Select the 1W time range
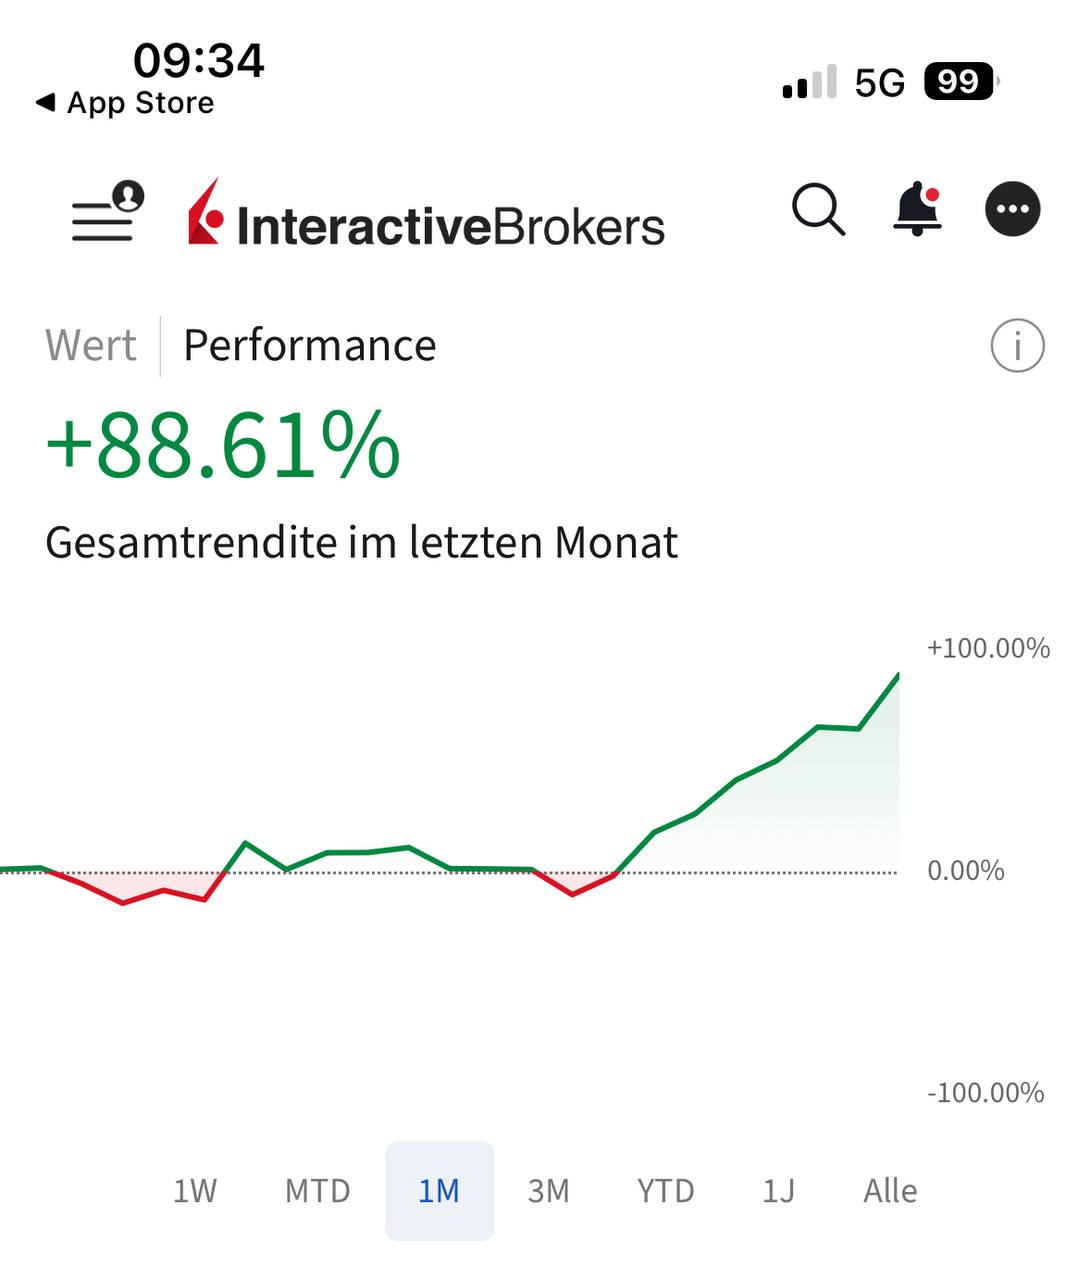Viewport: 1091px width, 1280px height. point(195,1191)
